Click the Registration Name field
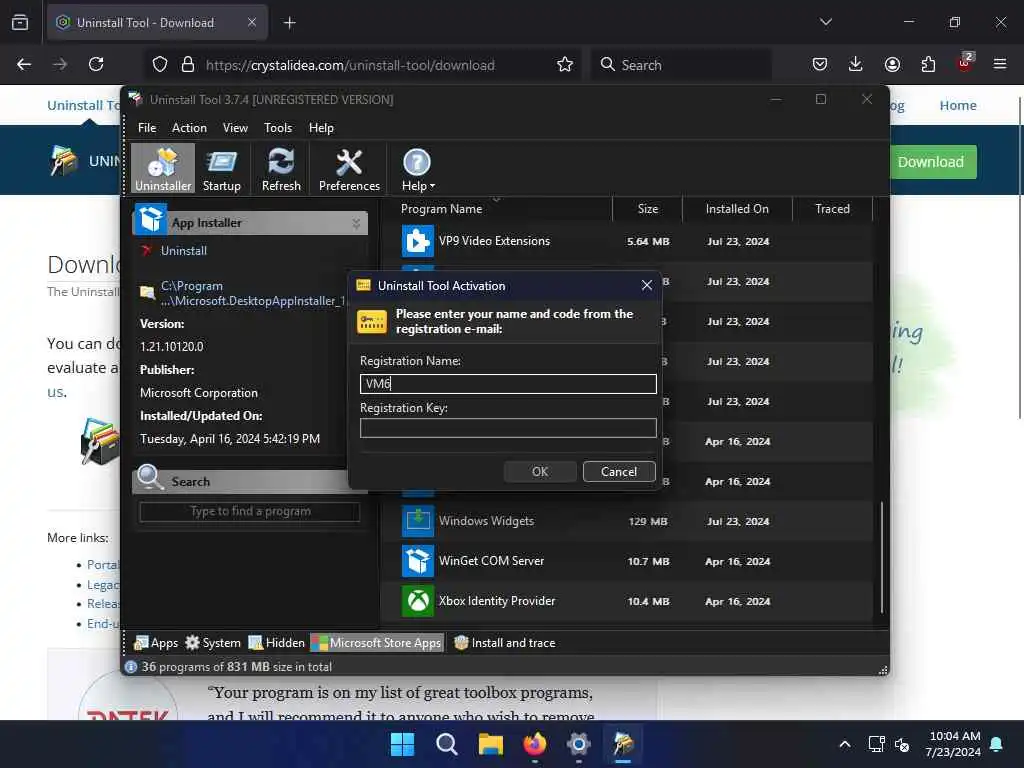 click(x=508, y=384)
